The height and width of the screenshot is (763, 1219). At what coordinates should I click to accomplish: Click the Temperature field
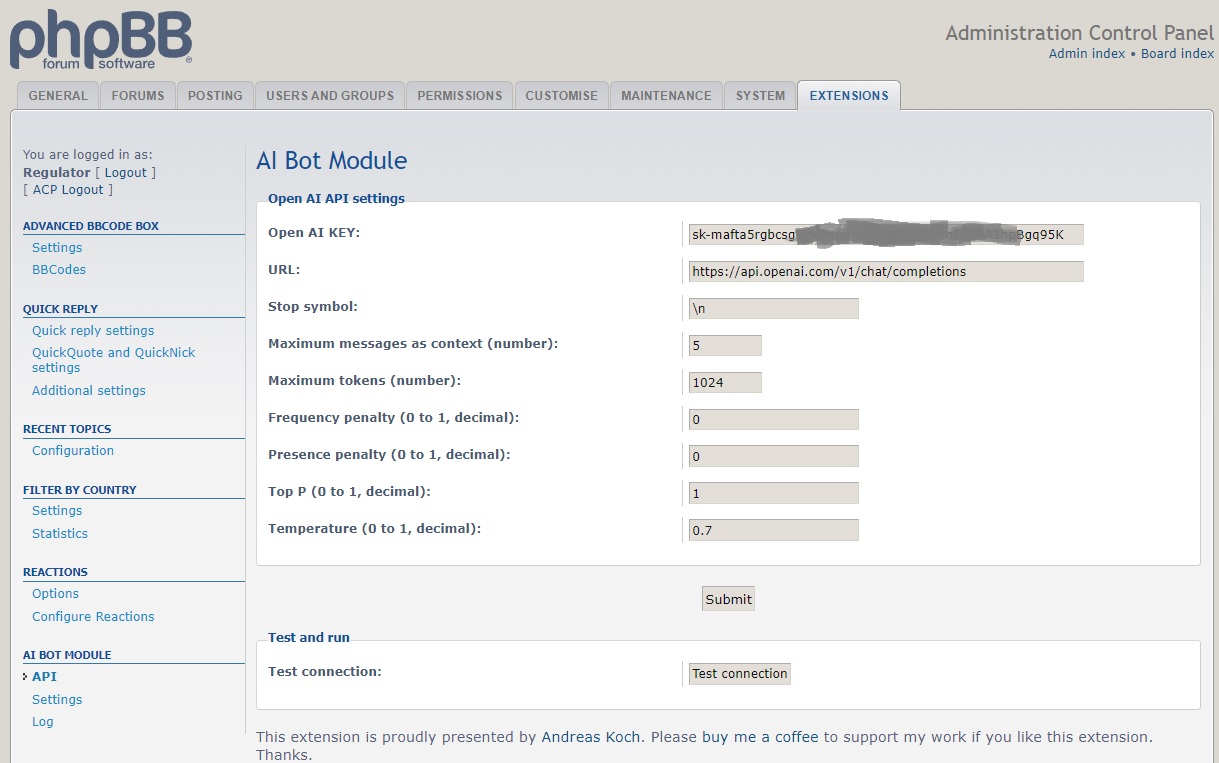(x=774, y=530)
